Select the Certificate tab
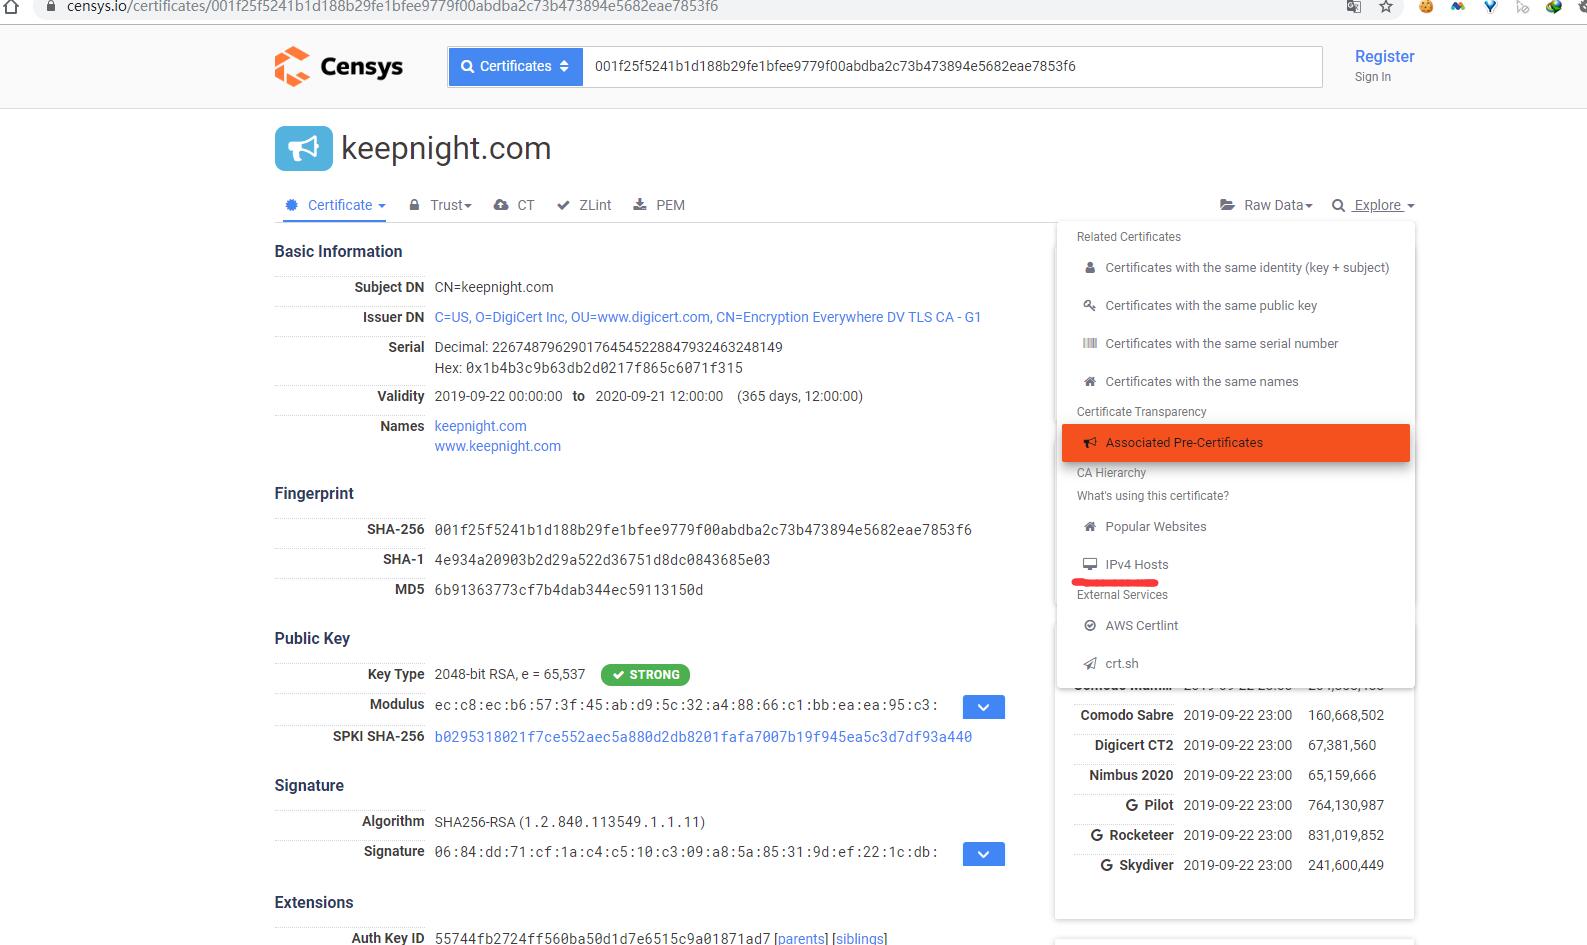Viewport: 1587px width, 945px height. [335, 205]
